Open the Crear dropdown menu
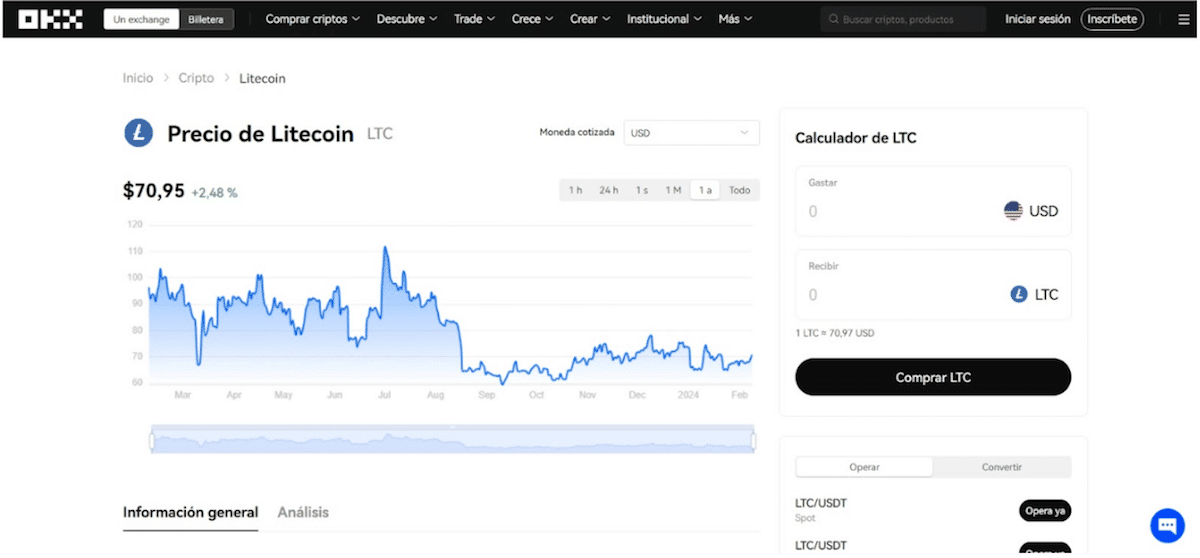 click(590, 19)
